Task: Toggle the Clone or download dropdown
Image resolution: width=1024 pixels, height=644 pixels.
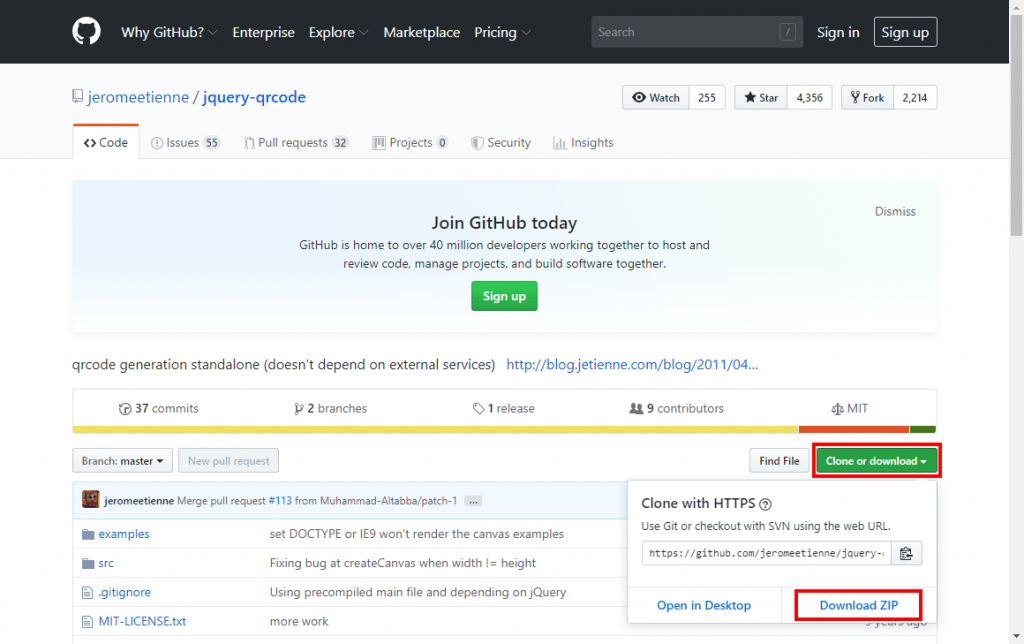Action: coord(877,461)
